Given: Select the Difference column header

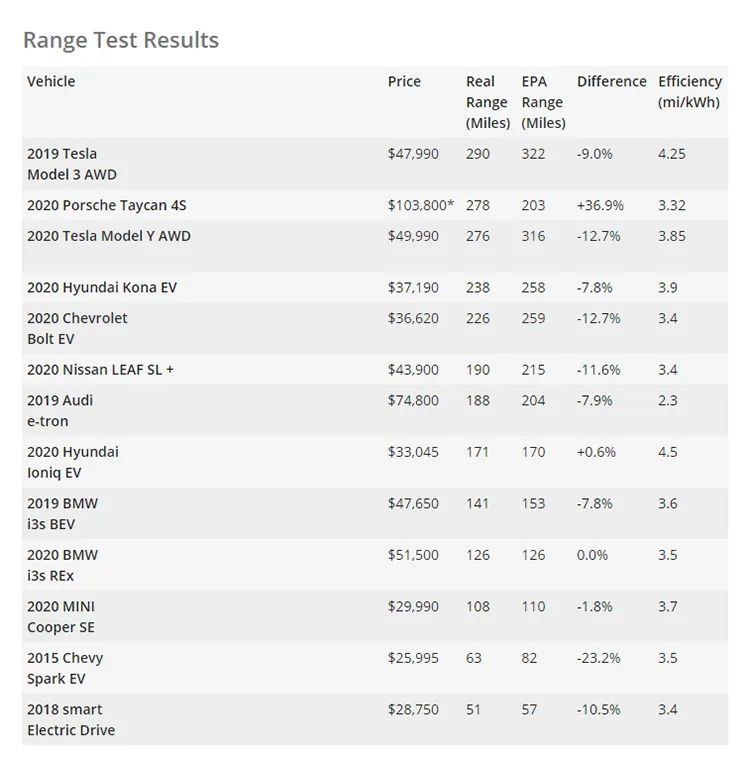Looking at the screenshot, I should point(612,81).
